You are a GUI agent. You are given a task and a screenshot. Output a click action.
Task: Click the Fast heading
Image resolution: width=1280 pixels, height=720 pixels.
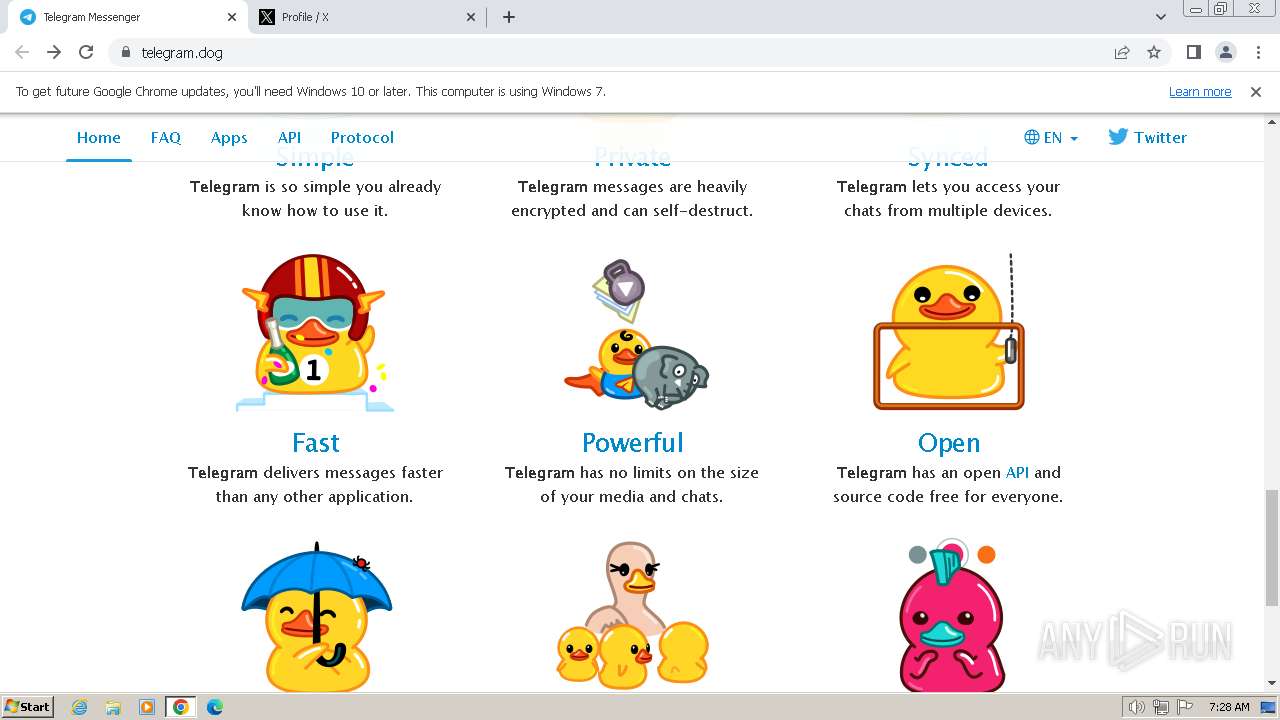tap(315, 442)
